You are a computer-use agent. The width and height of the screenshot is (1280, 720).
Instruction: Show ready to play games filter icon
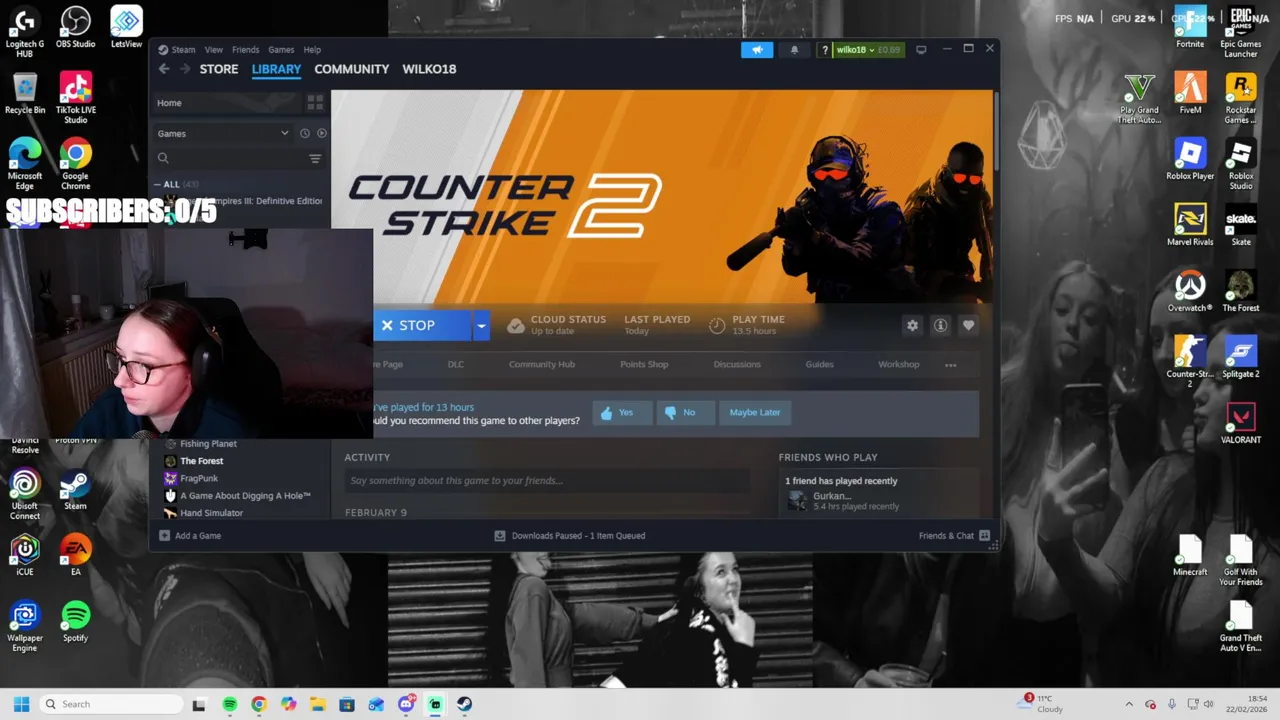322,133
